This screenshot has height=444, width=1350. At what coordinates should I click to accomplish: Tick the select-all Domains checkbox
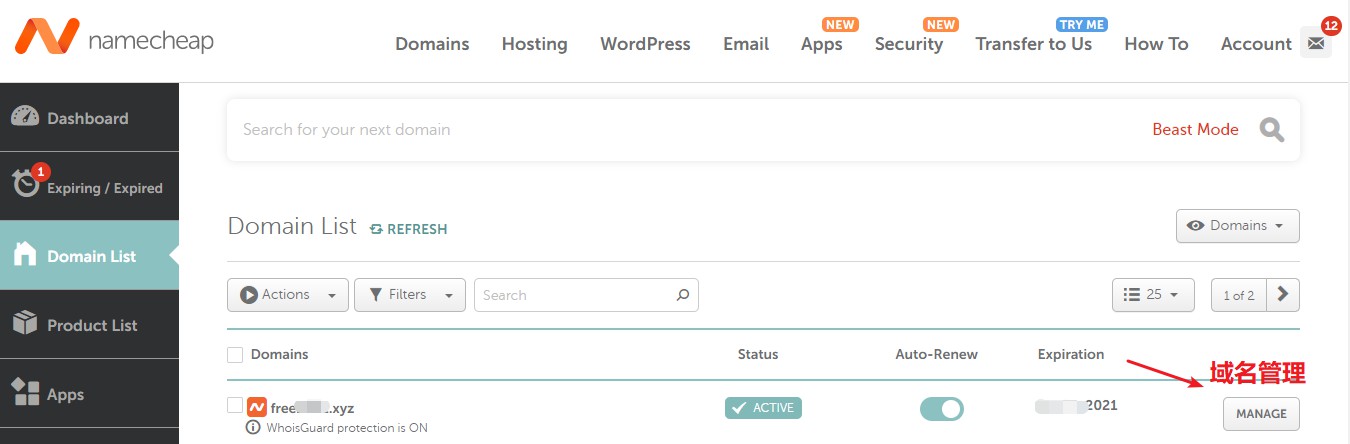[235, 355]
